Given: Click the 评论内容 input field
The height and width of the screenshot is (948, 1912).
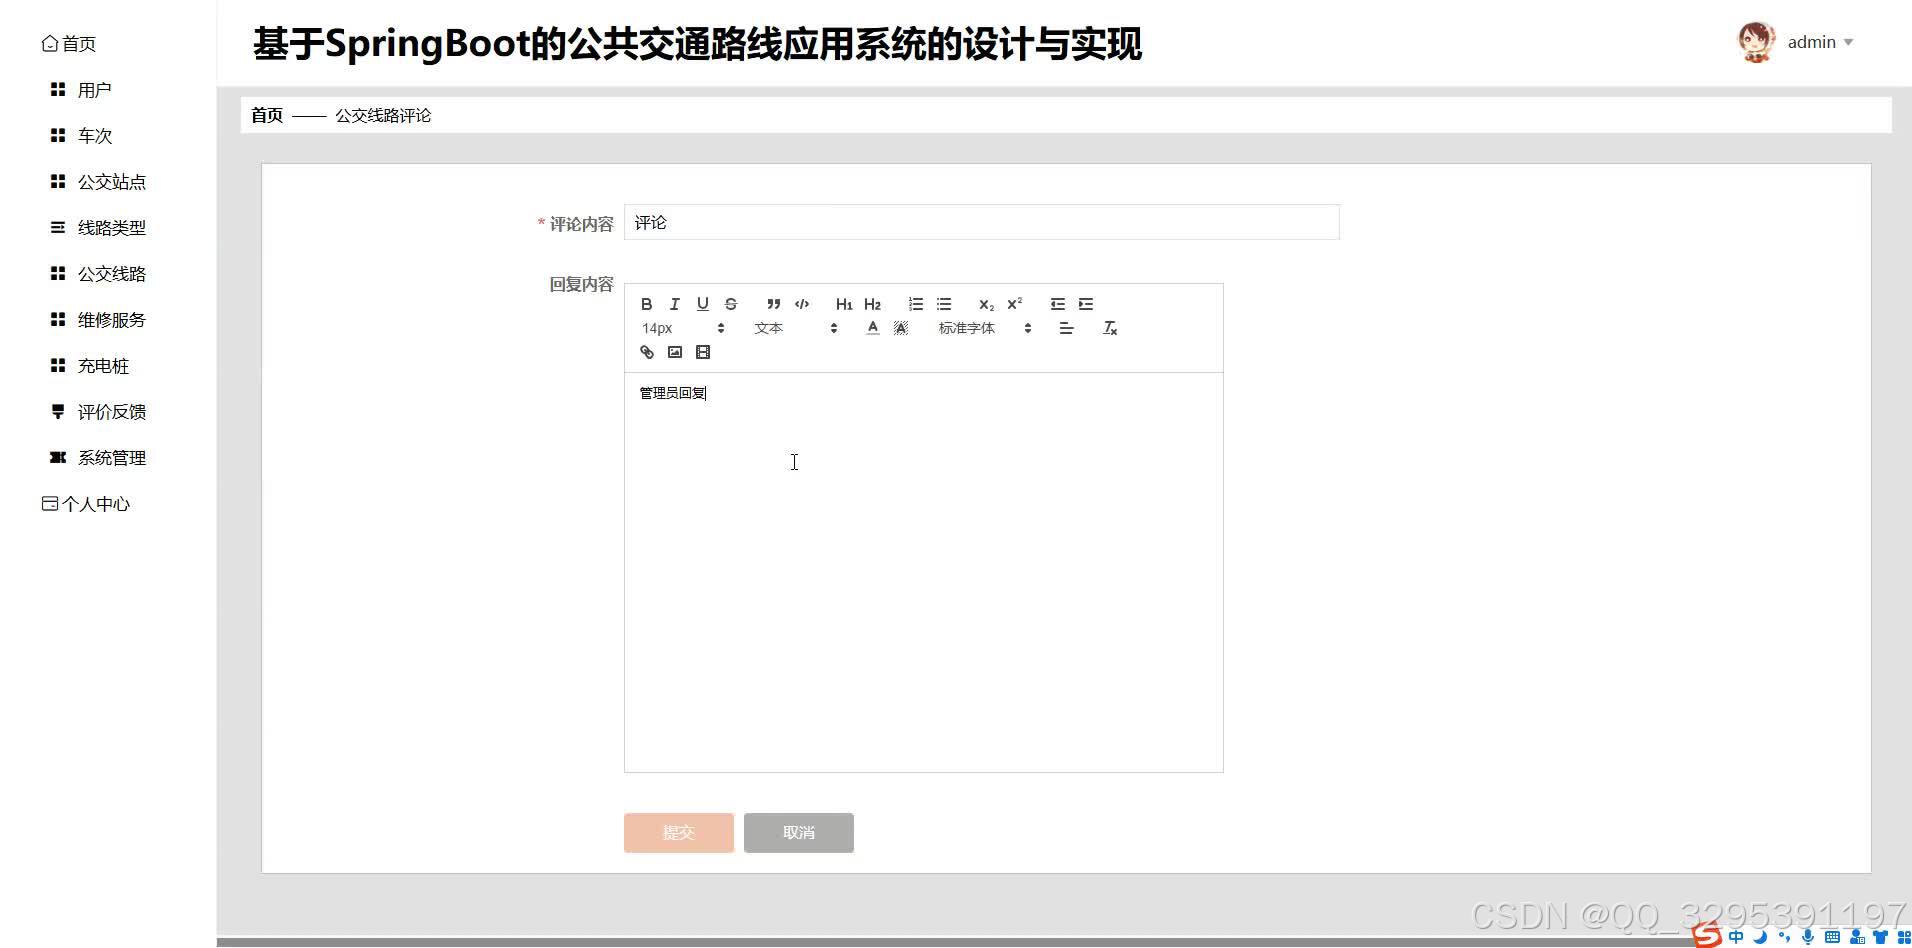Looking at the screenshot, I should coord(980,222).
